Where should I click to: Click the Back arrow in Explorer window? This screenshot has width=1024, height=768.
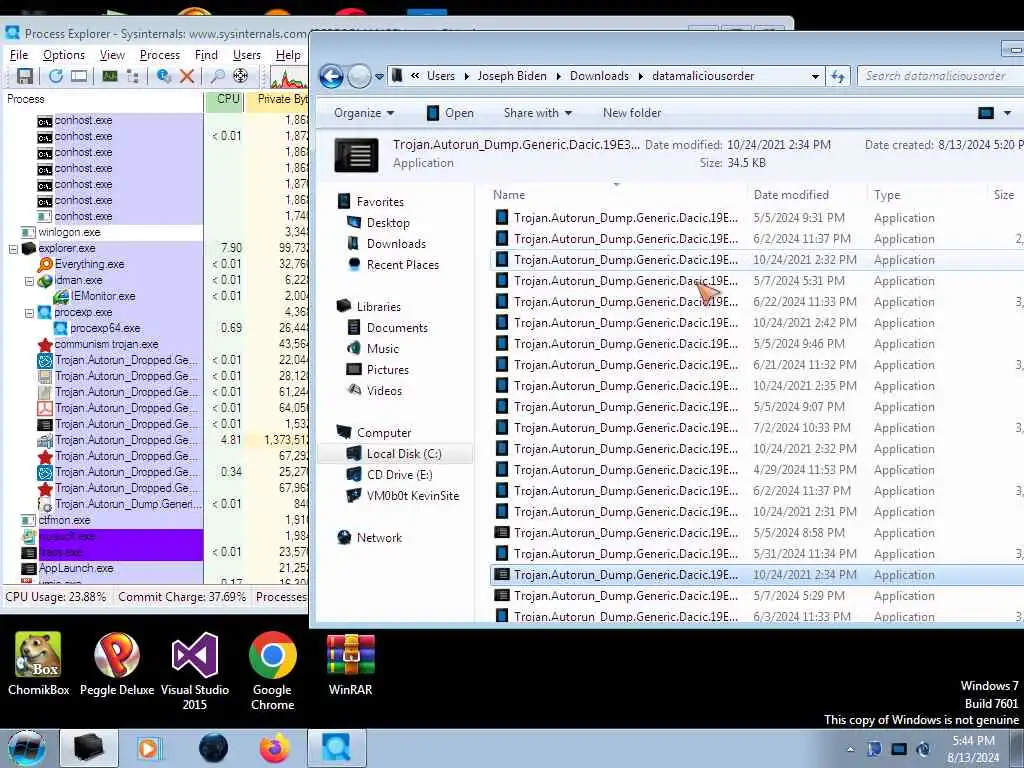pyautogui.click(x=331, y=76)
